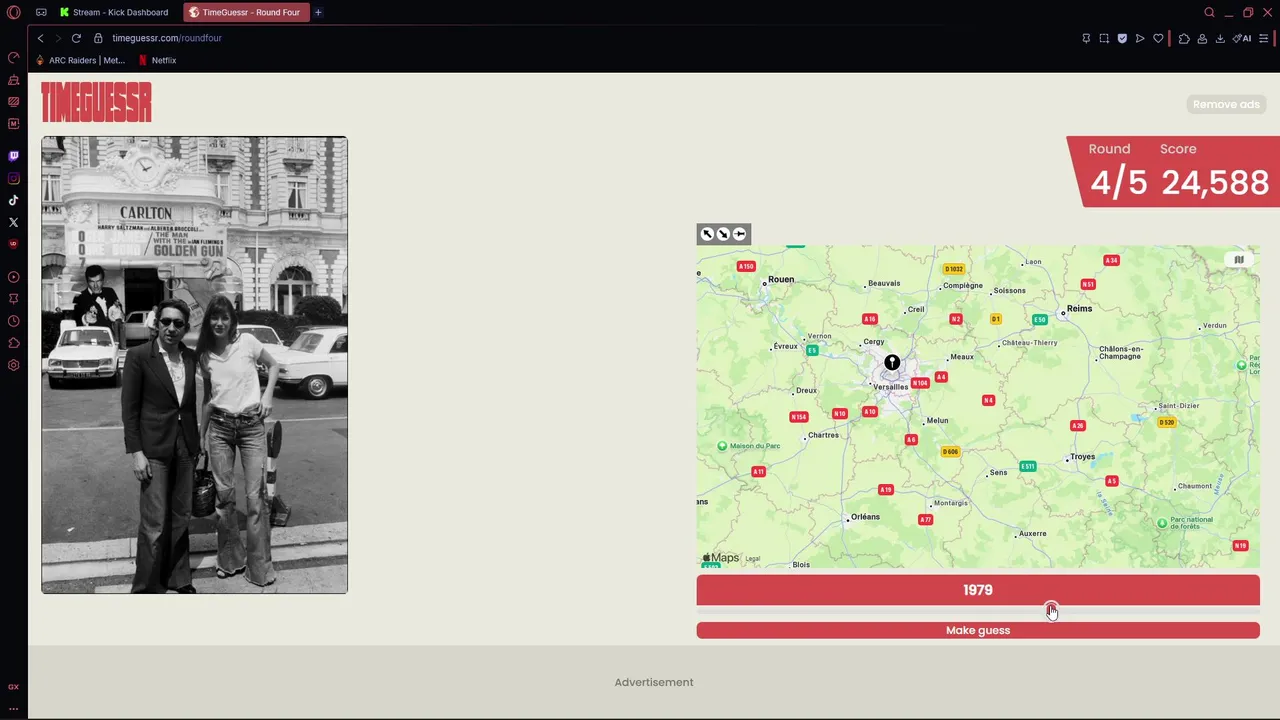Open the AI assistant toolbar icon

coord(1242,38)
